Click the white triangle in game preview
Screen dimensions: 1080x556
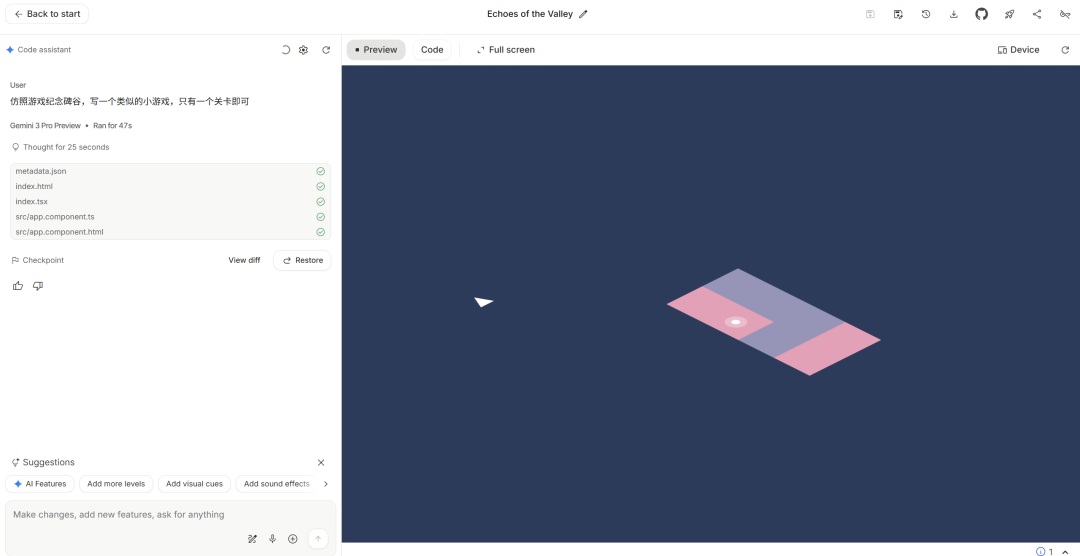pyautogui.click(x=483, y=302)
